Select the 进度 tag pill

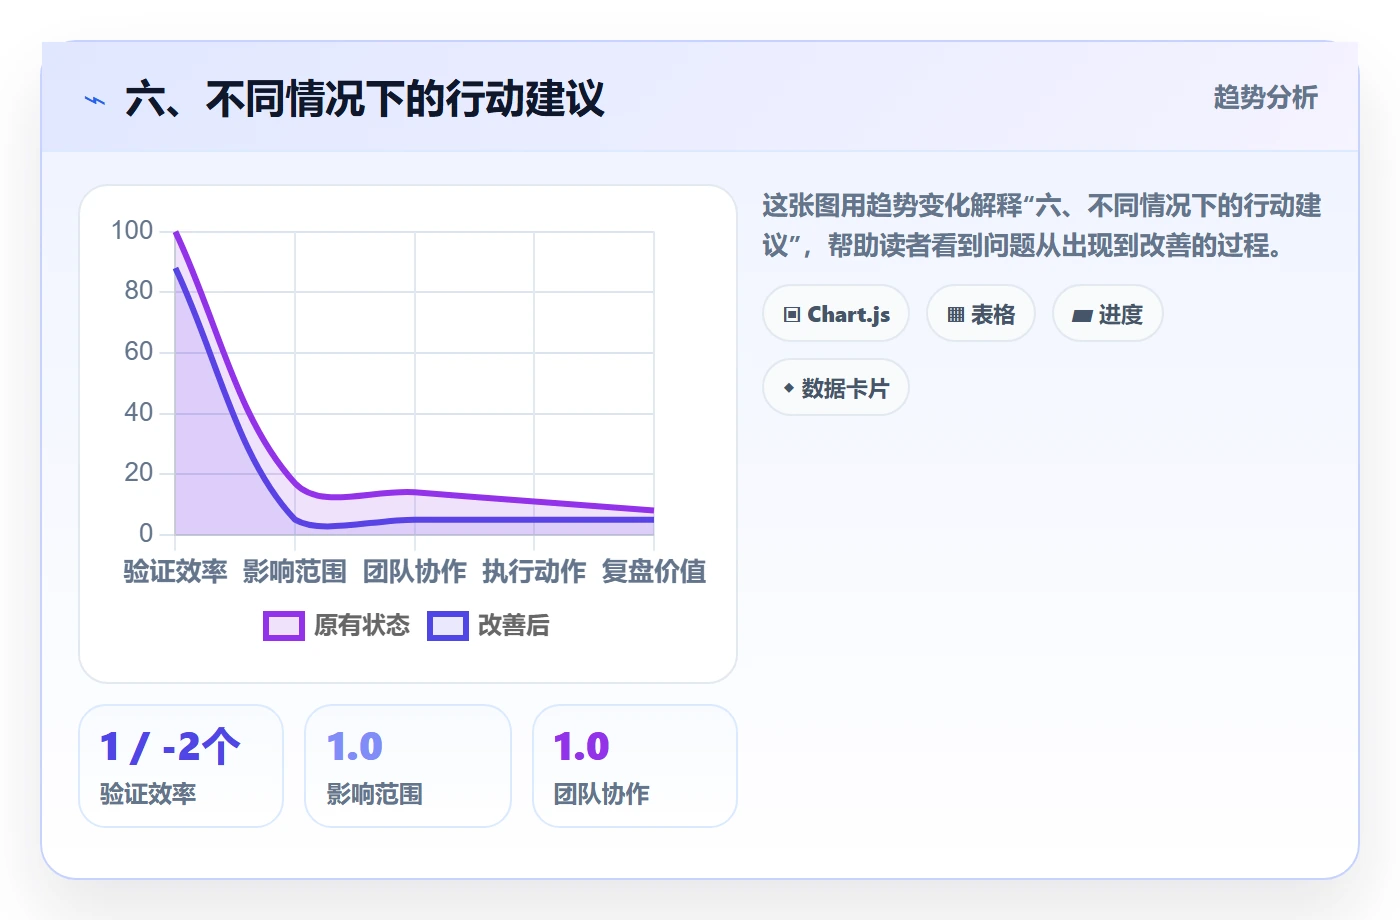(1108, 314)
